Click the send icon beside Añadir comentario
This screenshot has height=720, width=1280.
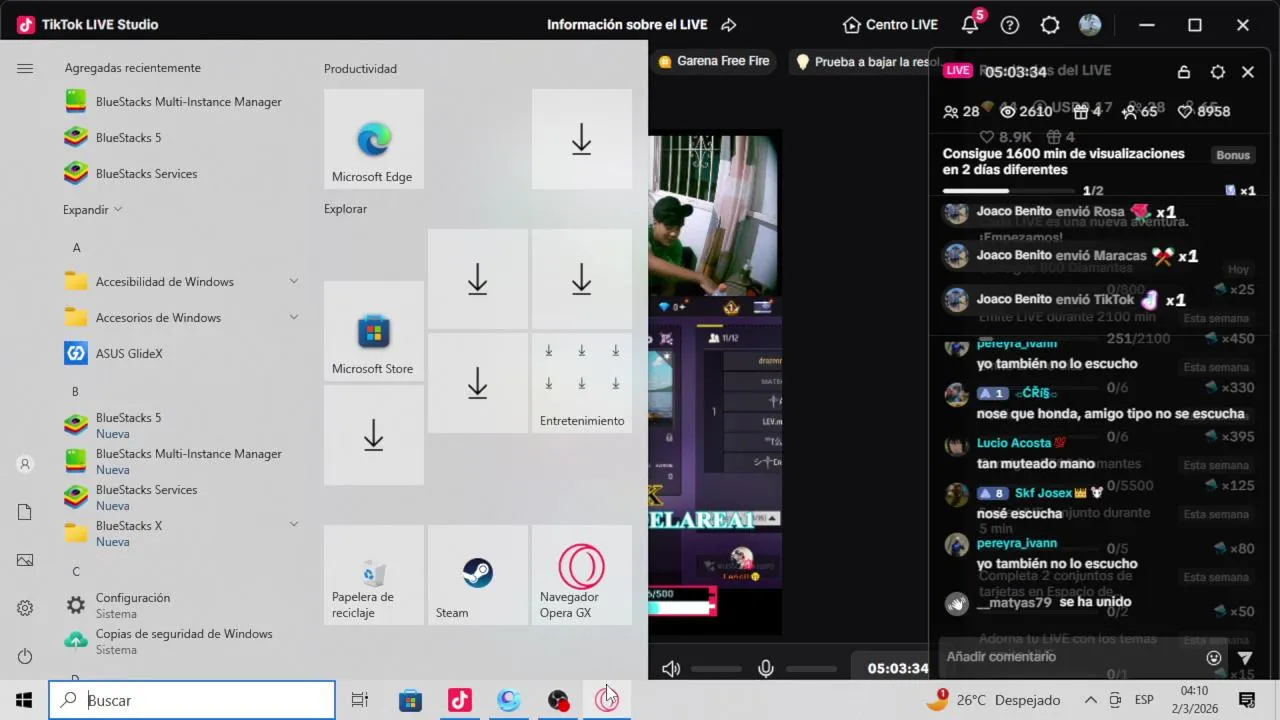pyautogui.click(x=1245, y=657)
